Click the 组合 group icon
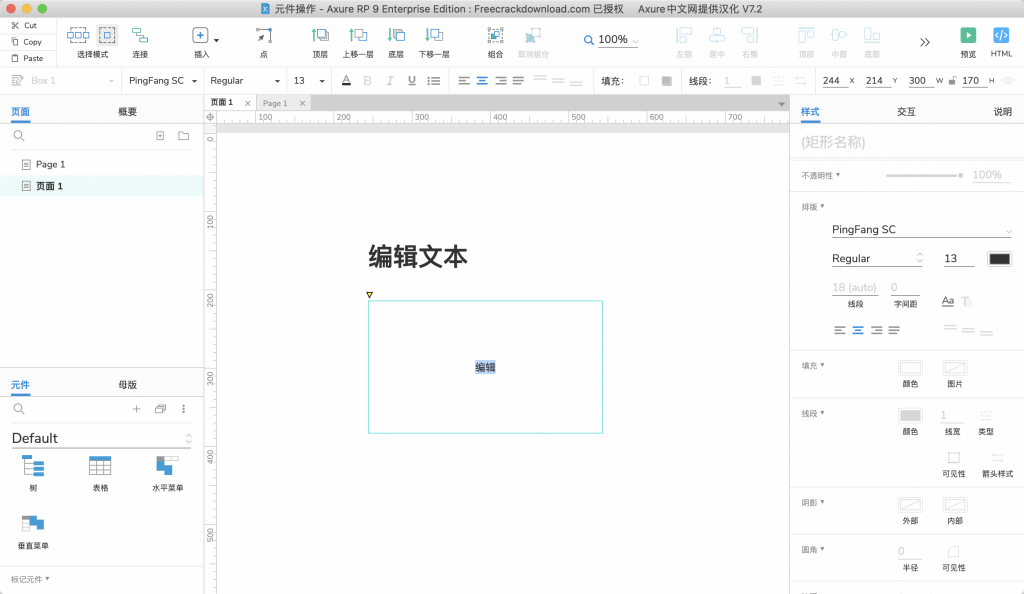 495,36
